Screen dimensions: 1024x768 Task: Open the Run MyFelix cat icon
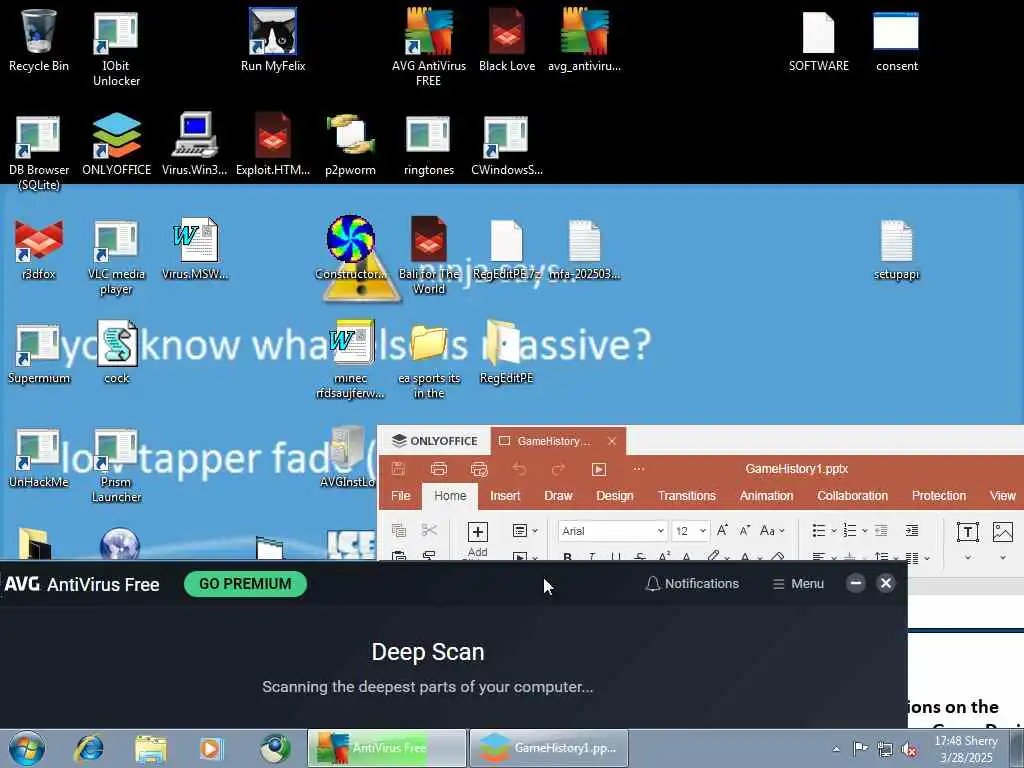click(x=273, y=40)
